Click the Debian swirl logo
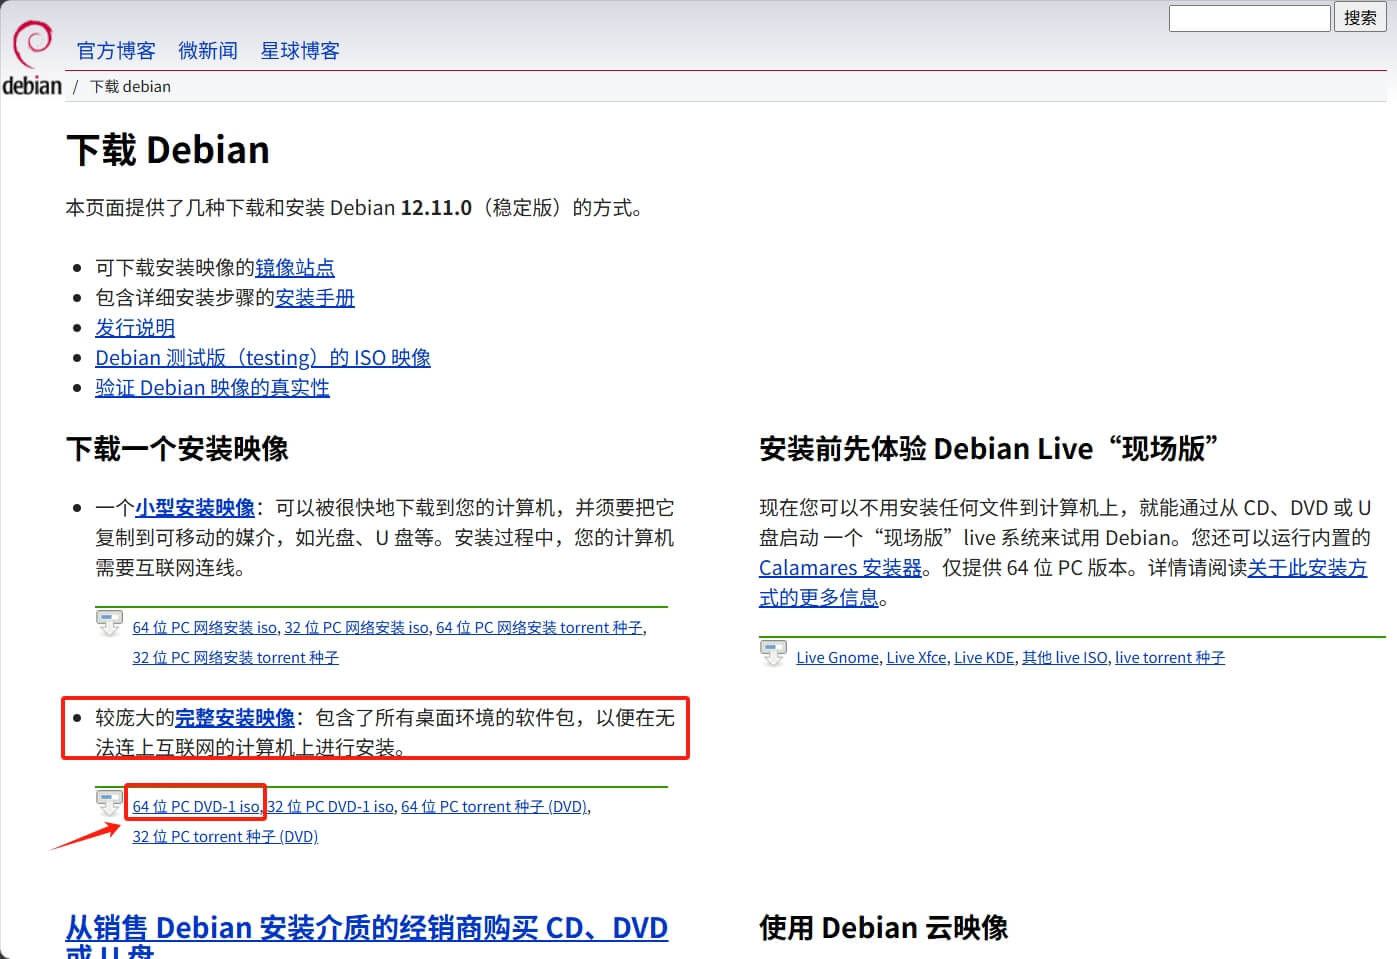 click(x=32, y=59)
